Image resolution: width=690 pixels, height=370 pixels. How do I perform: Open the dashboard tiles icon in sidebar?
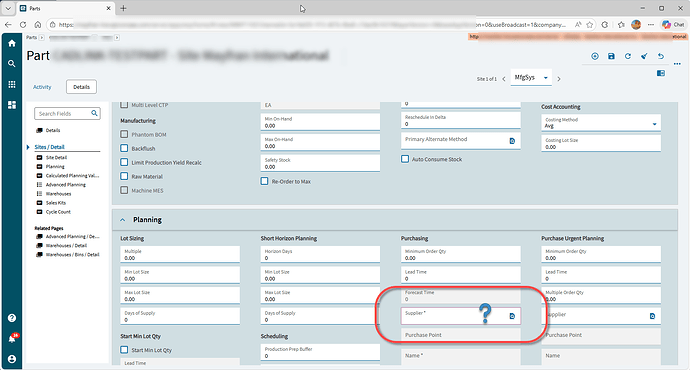click(x=12, y=105)
